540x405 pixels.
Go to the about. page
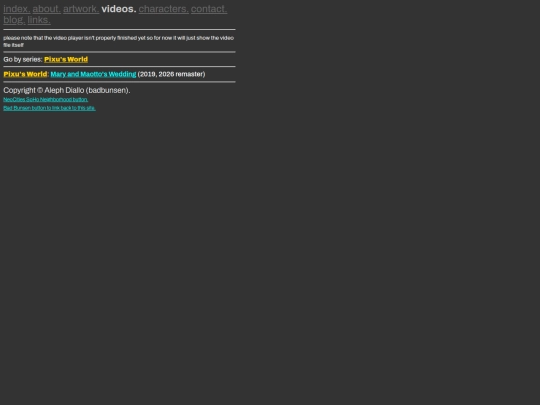coord(46,9)
